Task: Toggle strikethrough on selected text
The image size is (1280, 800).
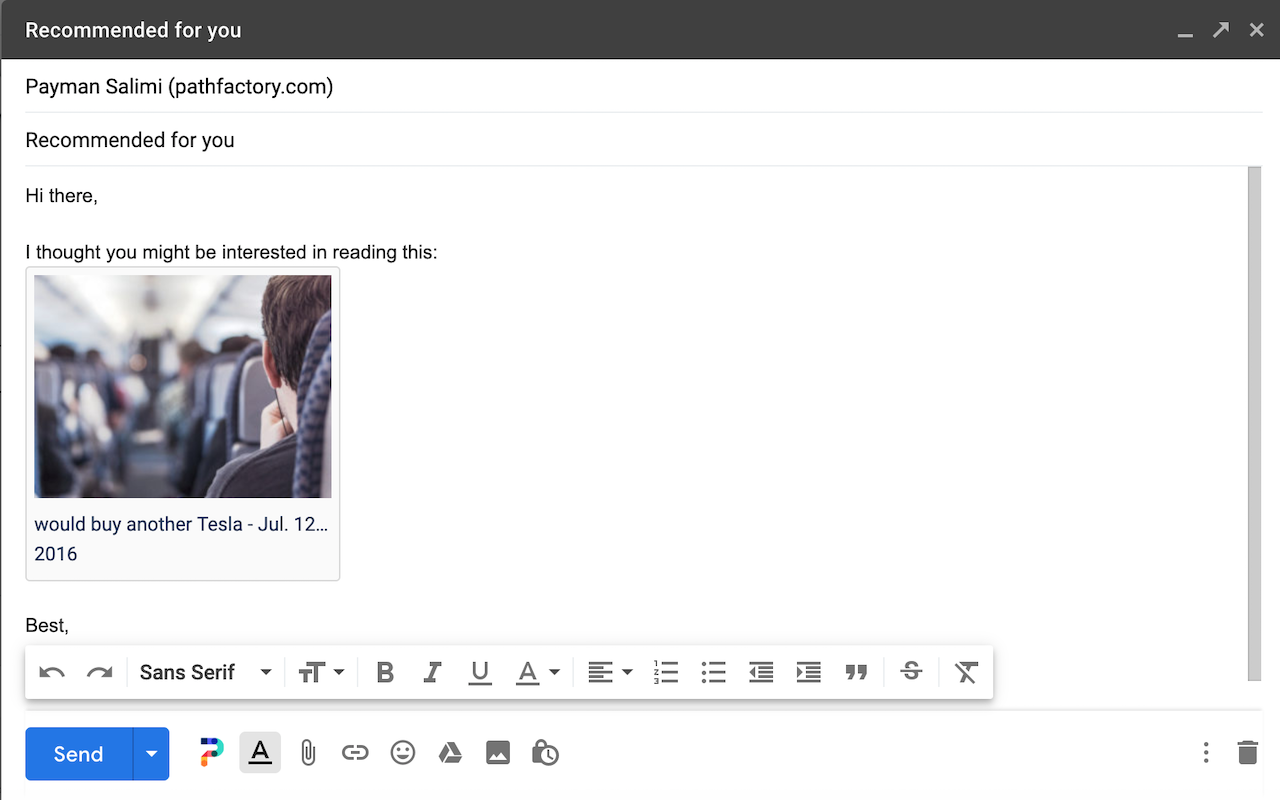Action: coord(911,672)
